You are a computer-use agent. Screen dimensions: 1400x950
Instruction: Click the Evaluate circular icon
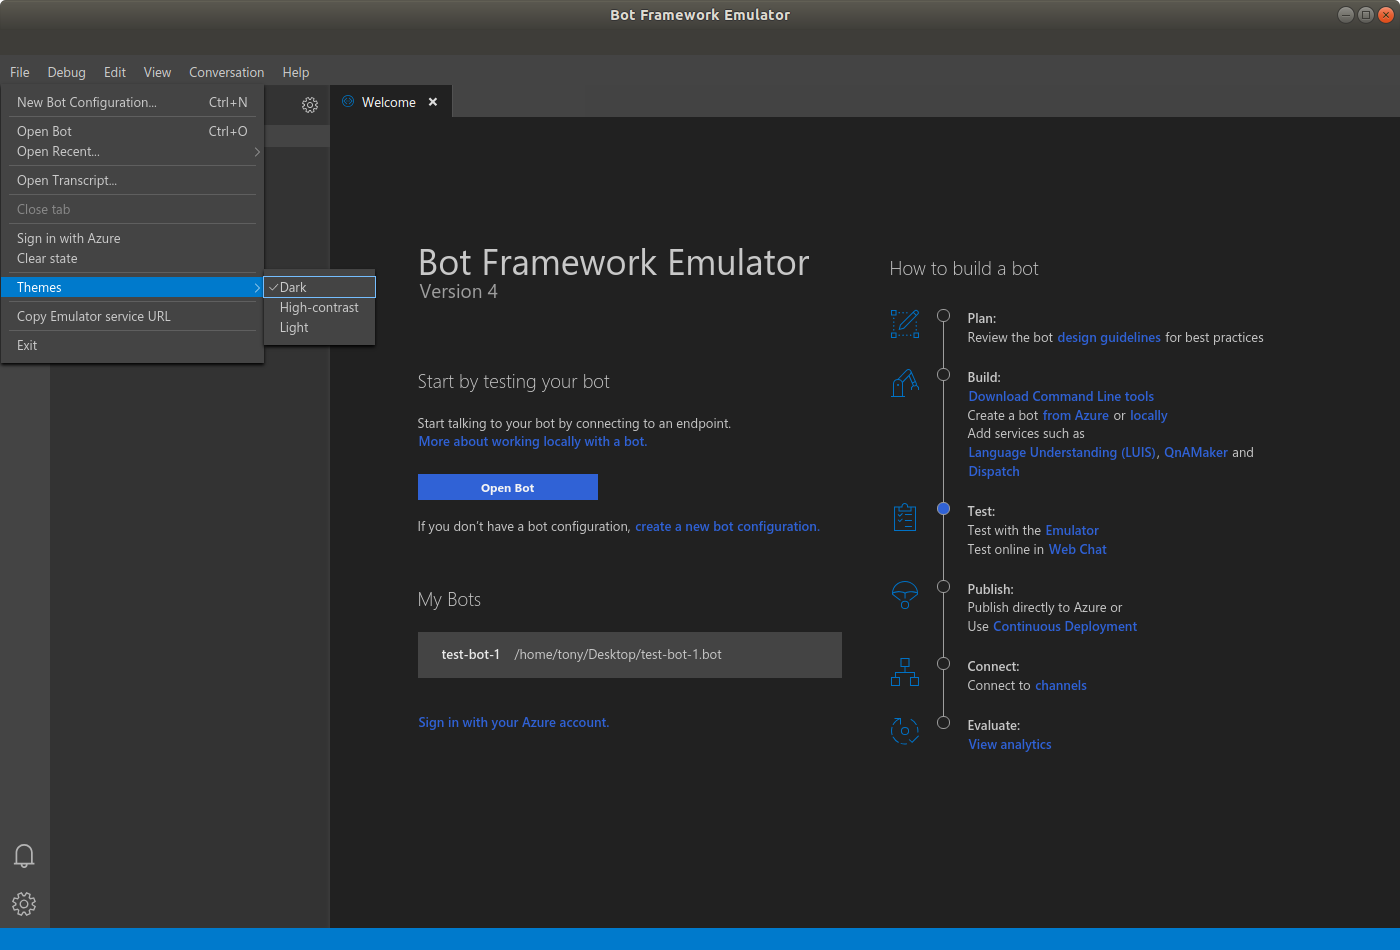pos(905,731)
